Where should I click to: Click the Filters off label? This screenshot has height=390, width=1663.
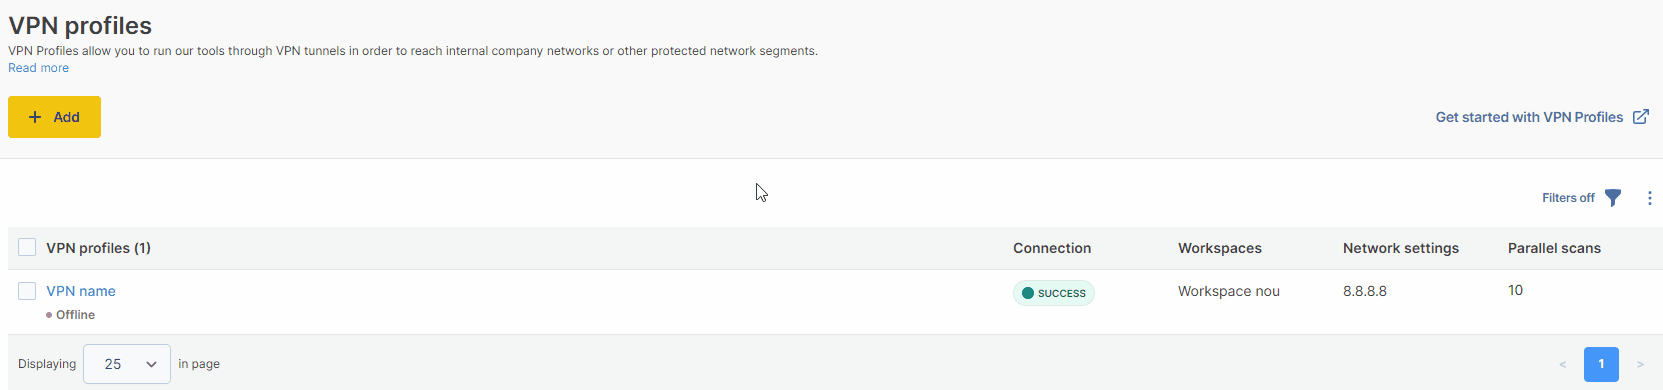[x=1568, y=198]
